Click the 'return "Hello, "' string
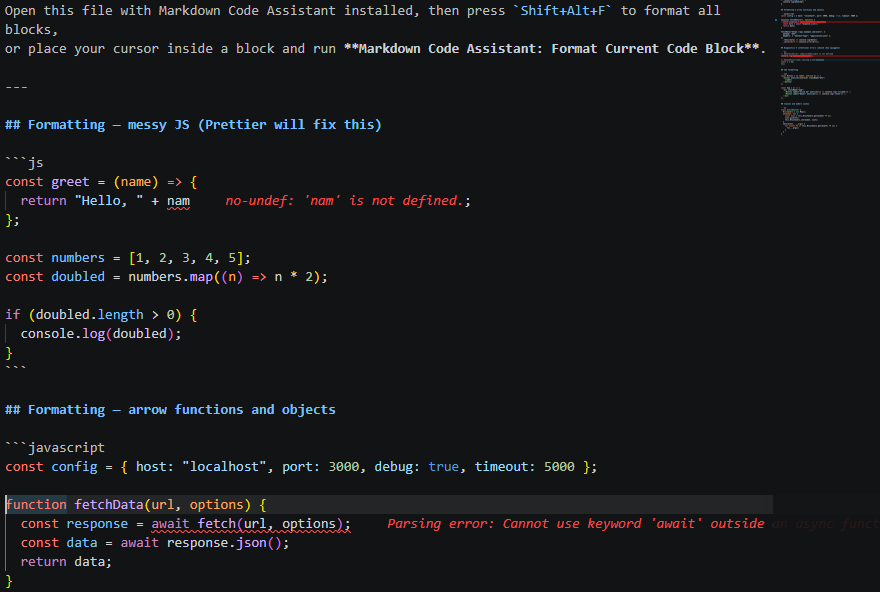Viewport: 880px width, 592px height. click(x=82, y=201)
